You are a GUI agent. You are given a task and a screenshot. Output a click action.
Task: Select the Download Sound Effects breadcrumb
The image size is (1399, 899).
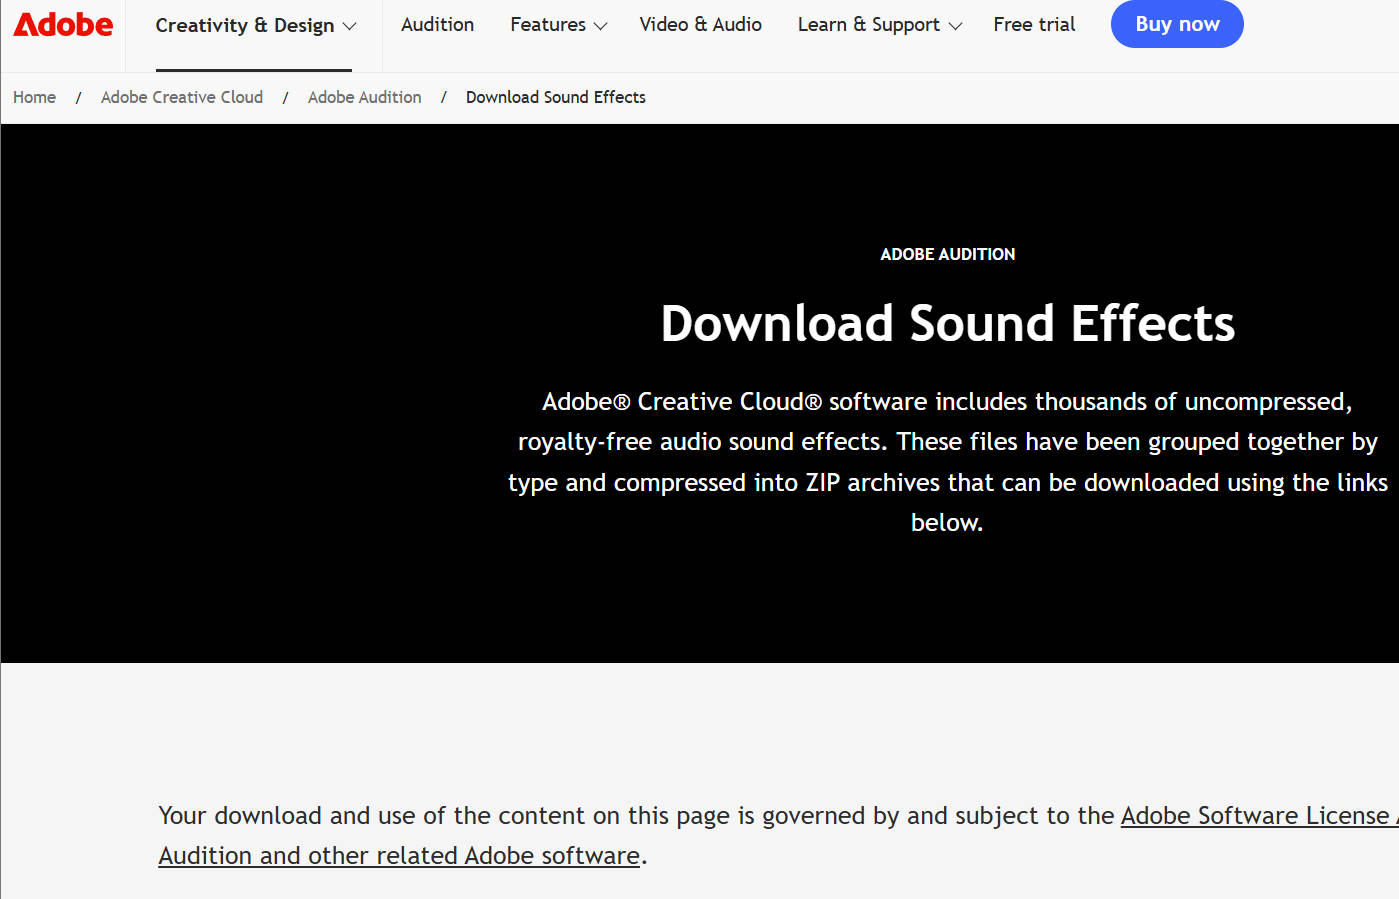click(556, 97)
